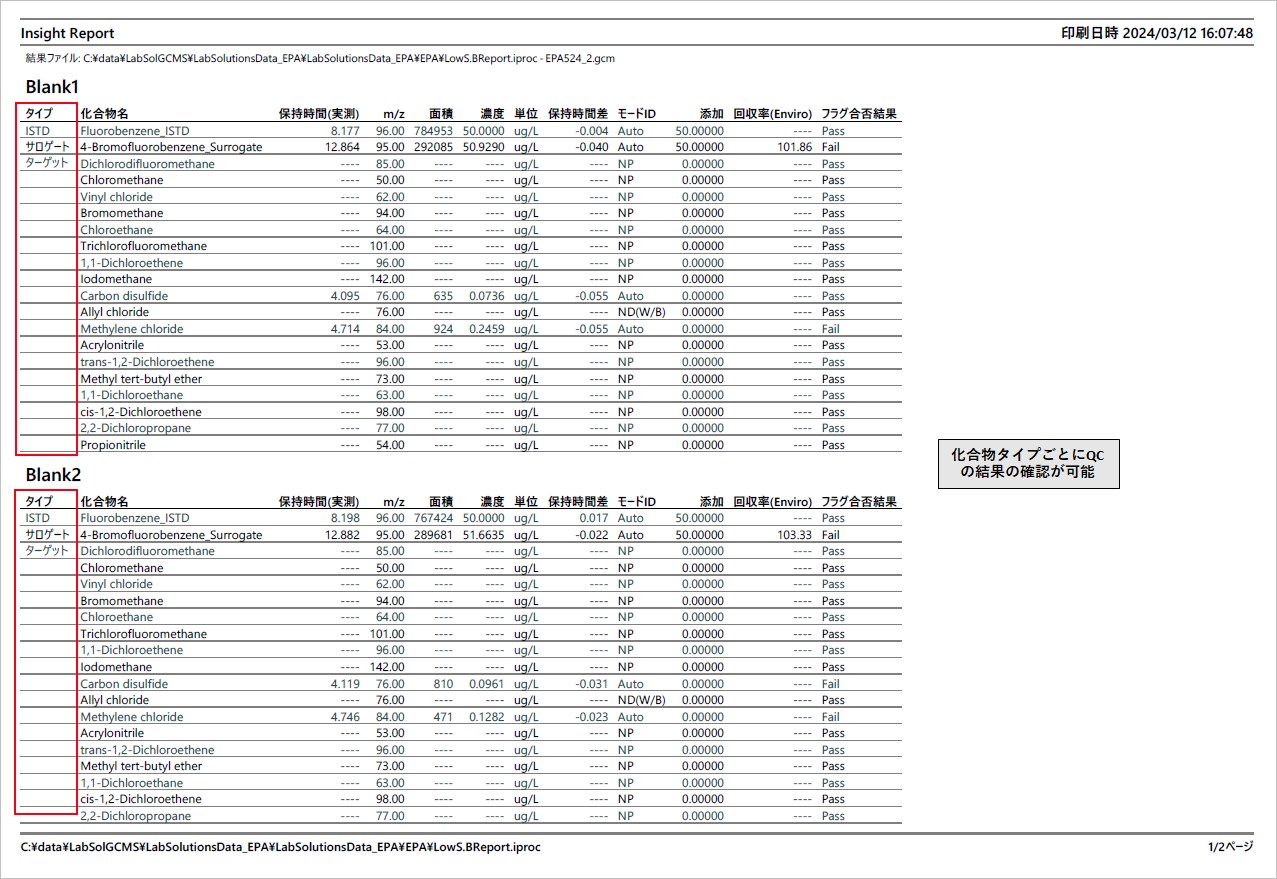The height and width of the screenshot is (879, 1277).
Task: Click concentration value 0.1282
Action: [486, 717]
